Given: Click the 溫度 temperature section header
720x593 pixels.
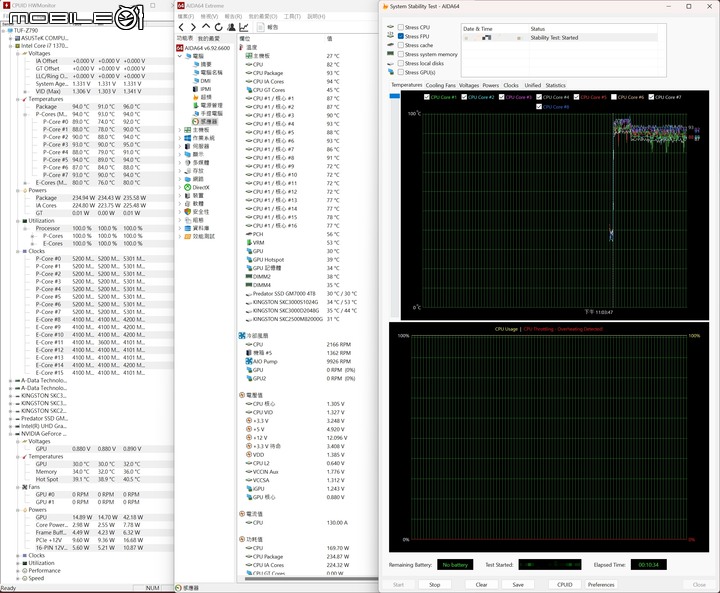Looking at the screenshot, I should pos(249,47).
